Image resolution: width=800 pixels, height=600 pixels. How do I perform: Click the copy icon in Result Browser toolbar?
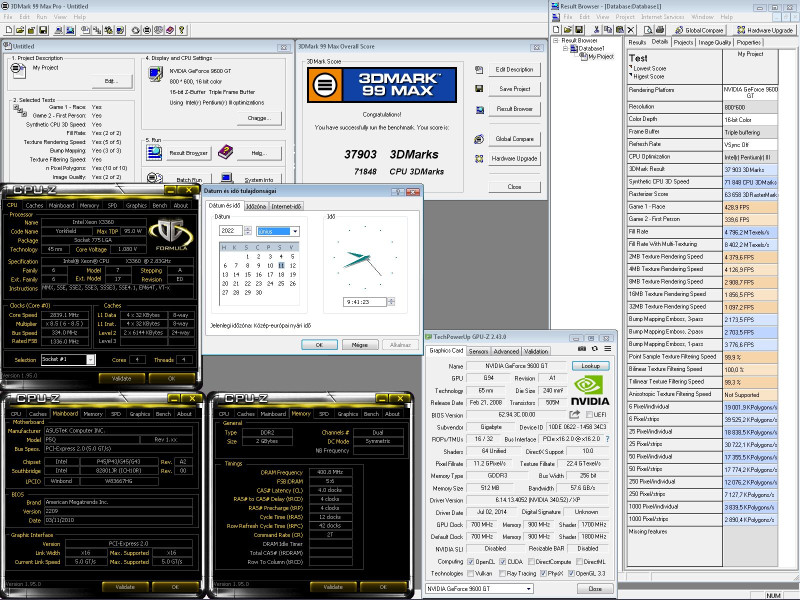click(608, 30)
